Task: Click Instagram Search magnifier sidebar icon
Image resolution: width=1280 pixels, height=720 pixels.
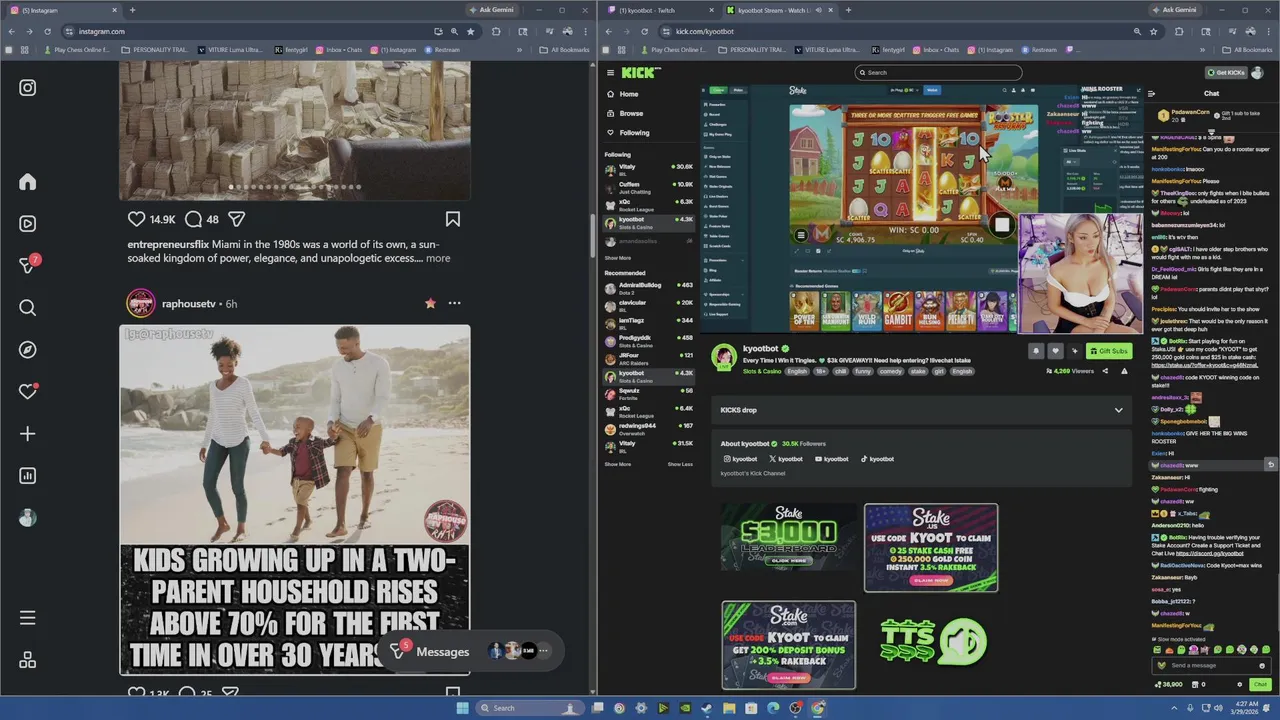Action: [28, 308]
